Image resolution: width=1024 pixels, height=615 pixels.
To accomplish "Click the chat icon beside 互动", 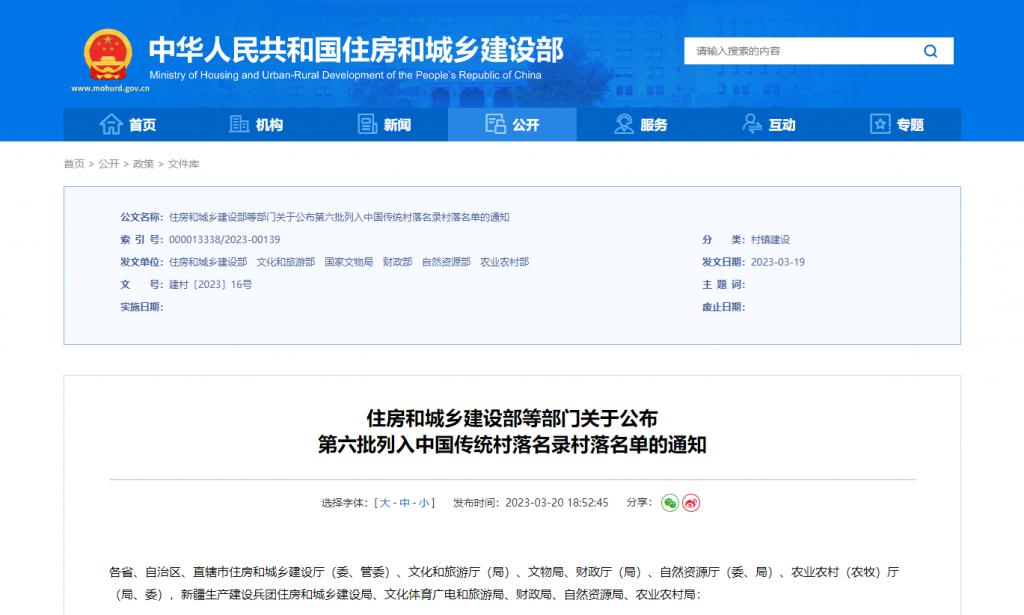I will [x=752, y=124].
